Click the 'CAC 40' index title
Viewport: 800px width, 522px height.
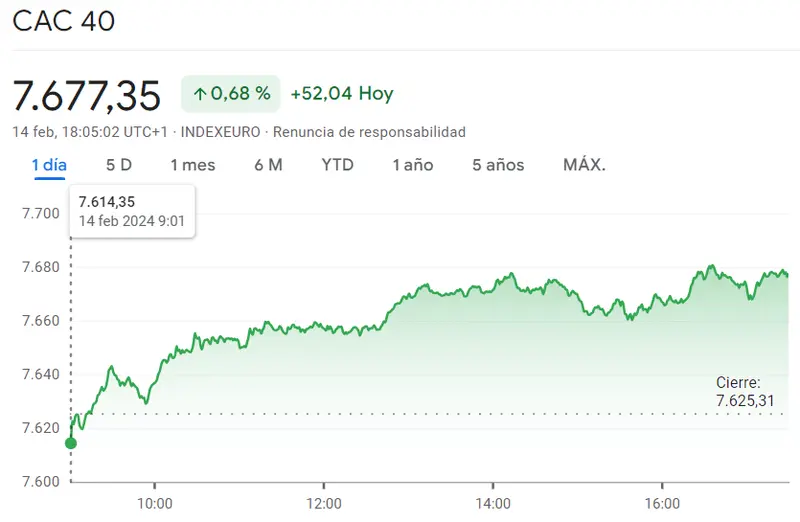[64, 21]
